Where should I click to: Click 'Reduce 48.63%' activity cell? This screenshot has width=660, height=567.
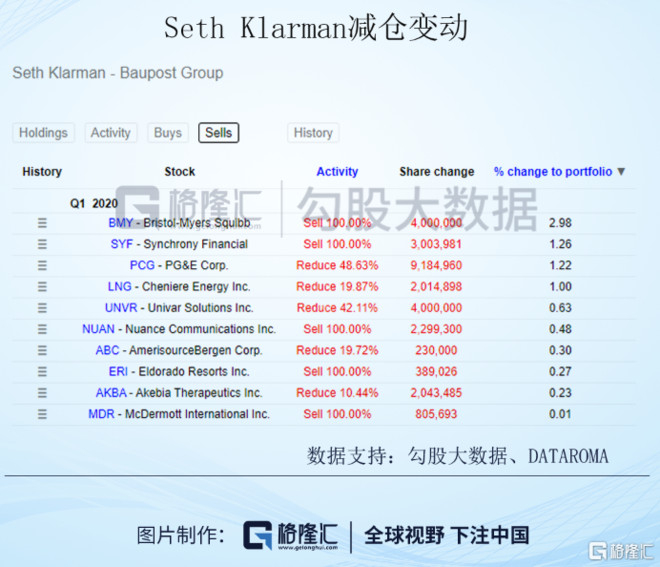tap(337, 265)
